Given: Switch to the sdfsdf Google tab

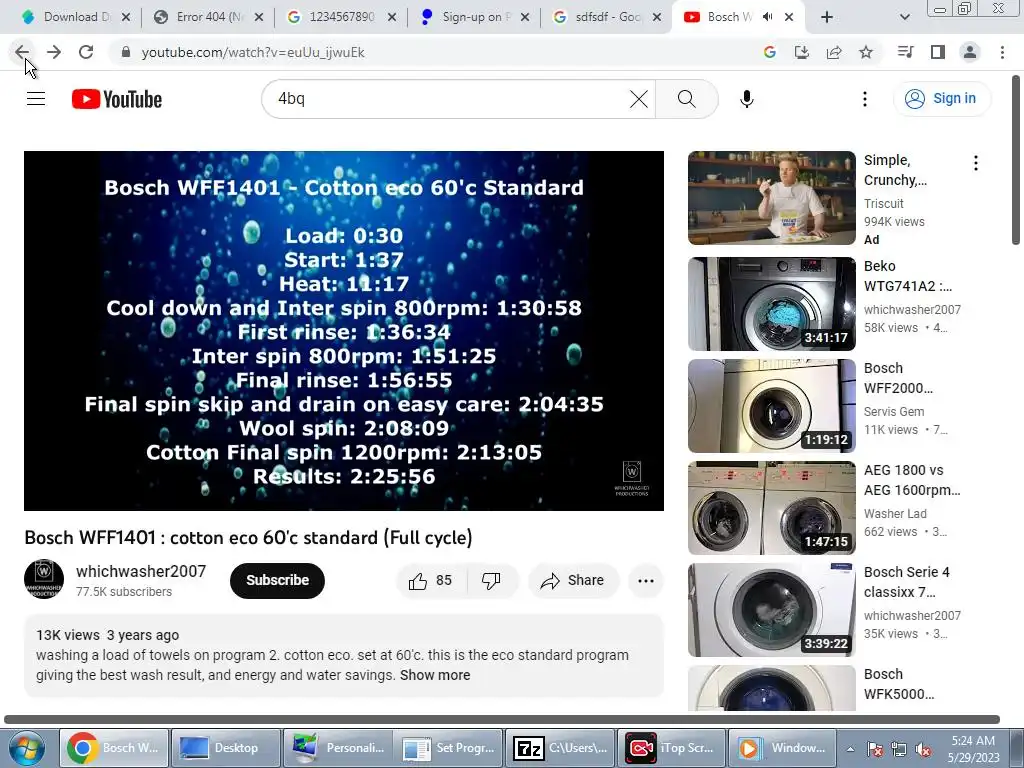Looking at the screenshot, I should click(607, 17).
